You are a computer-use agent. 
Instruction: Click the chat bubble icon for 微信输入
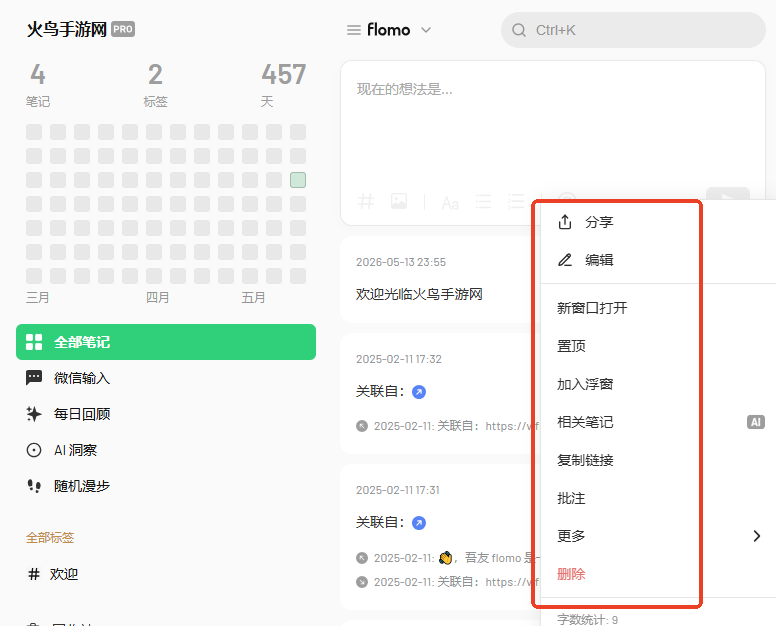34,378
